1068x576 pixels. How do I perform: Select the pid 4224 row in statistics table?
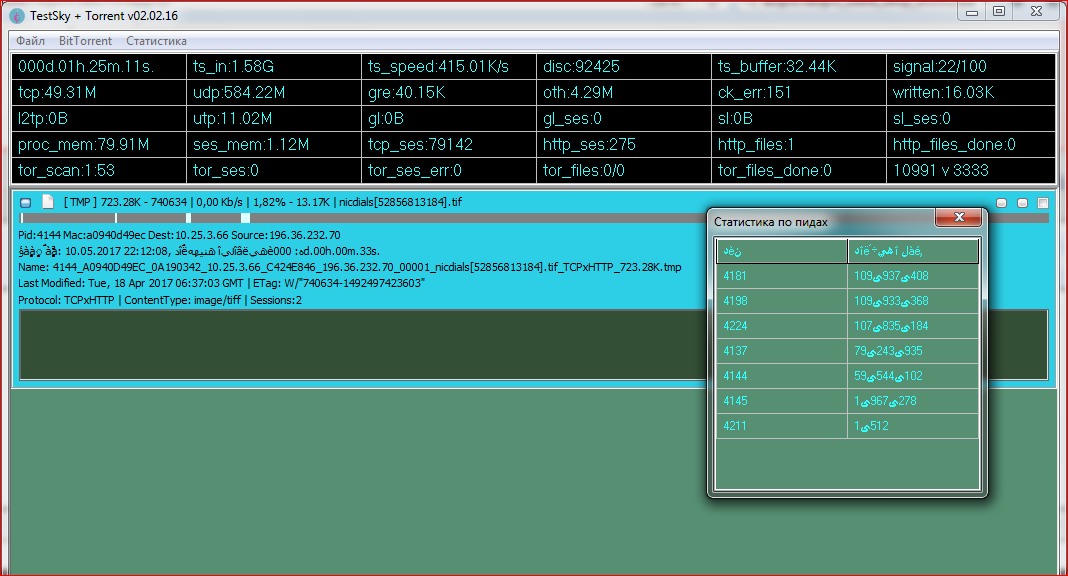click(x=781, y=326)
